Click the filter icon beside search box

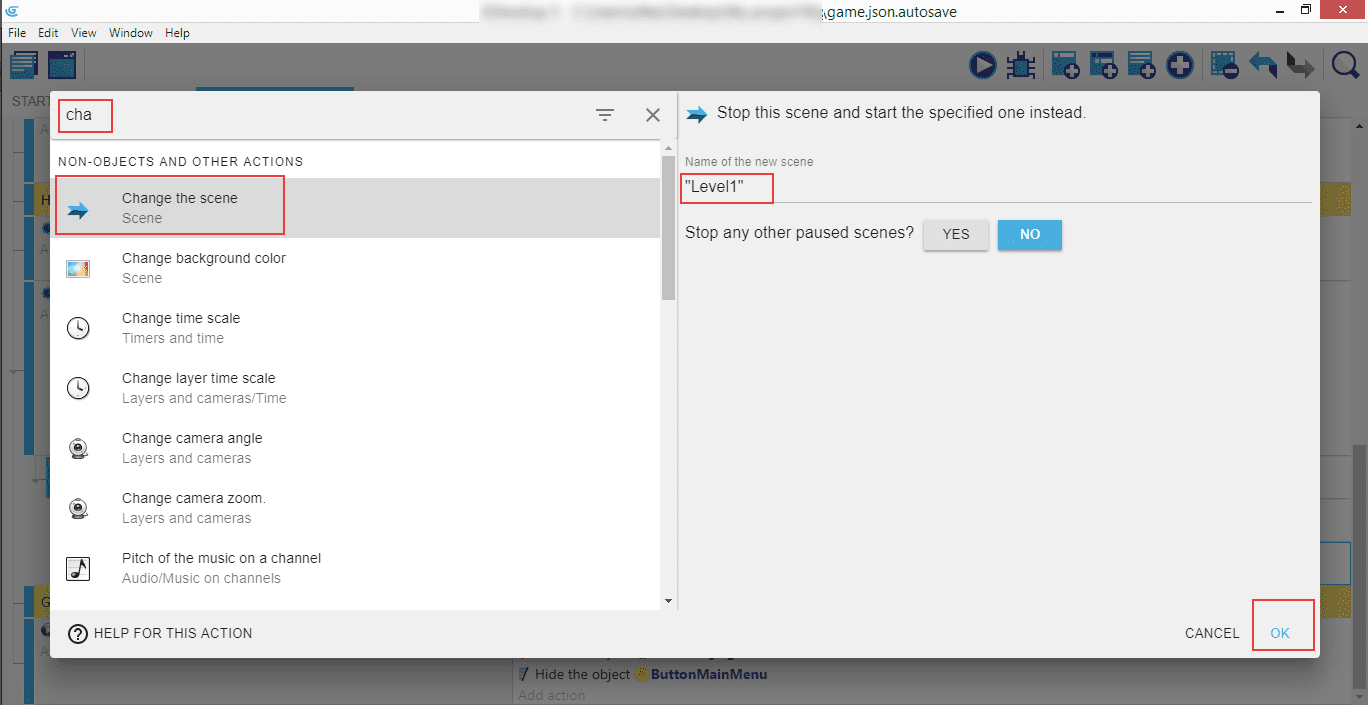pos(605,115)
